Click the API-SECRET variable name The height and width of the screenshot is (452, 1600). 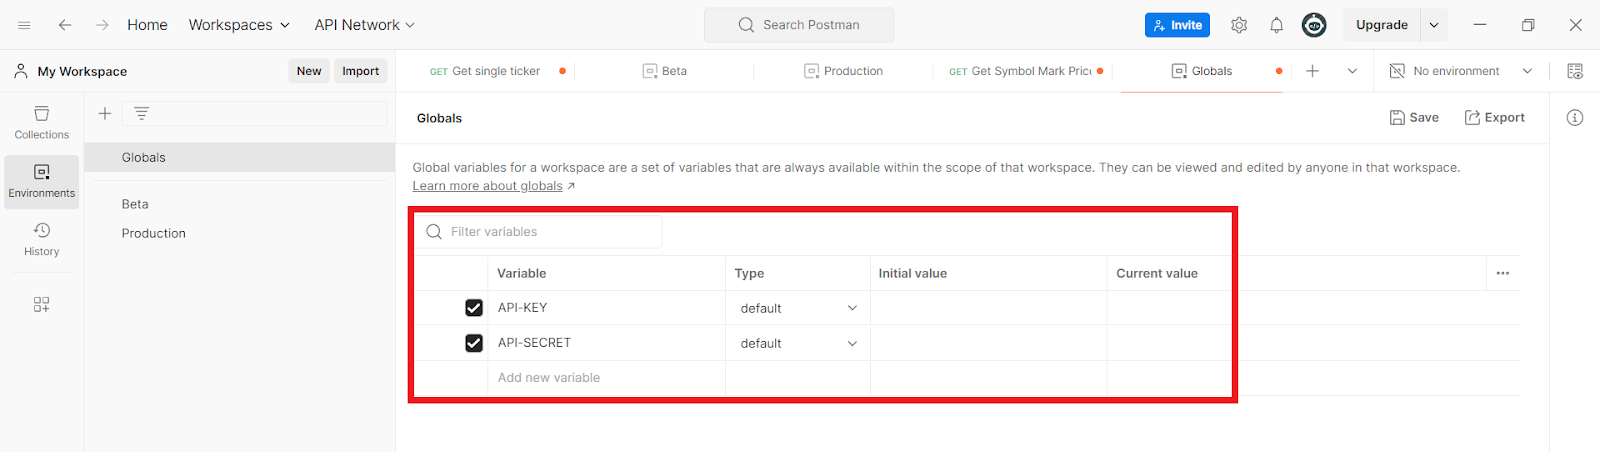(535, 343)
